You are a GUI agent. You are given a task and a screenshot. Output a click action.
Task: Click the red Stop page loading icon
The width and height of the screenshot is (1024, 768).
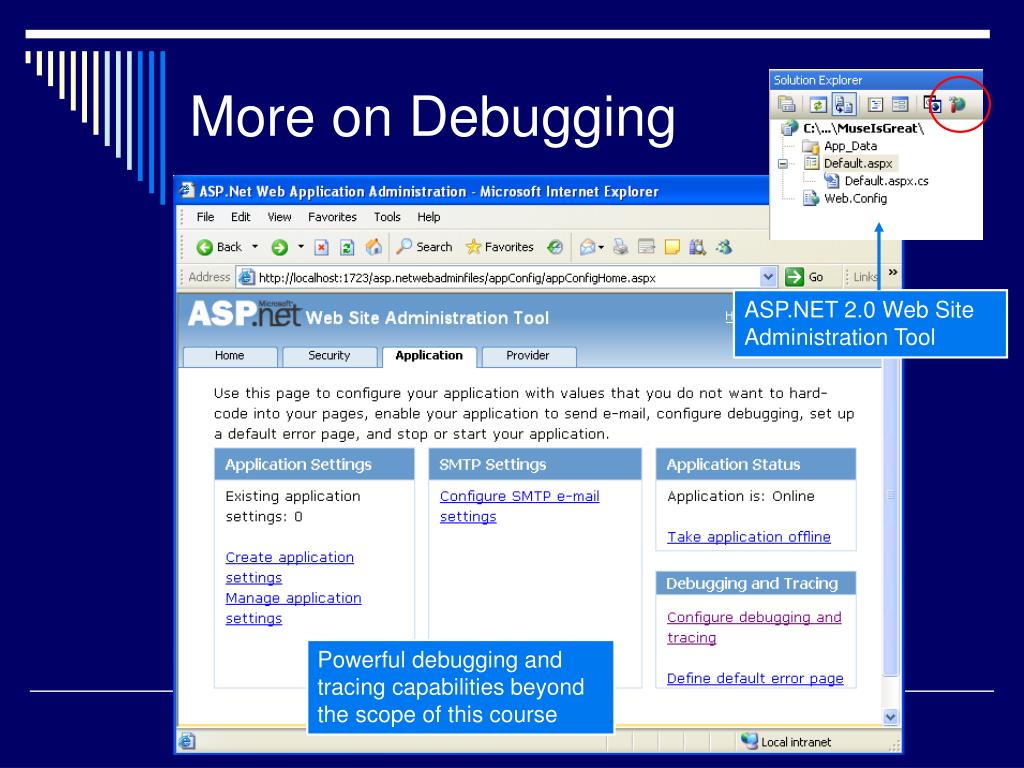(x=321, y=247)
